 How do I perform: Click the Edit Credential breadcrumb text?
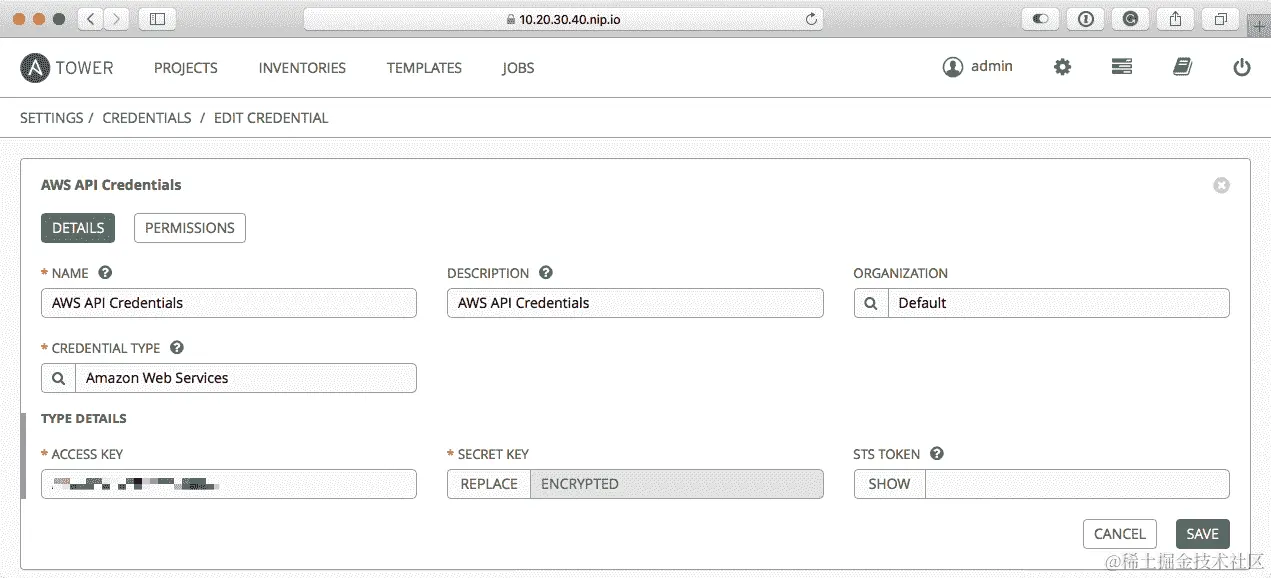(x=271, y=117)
